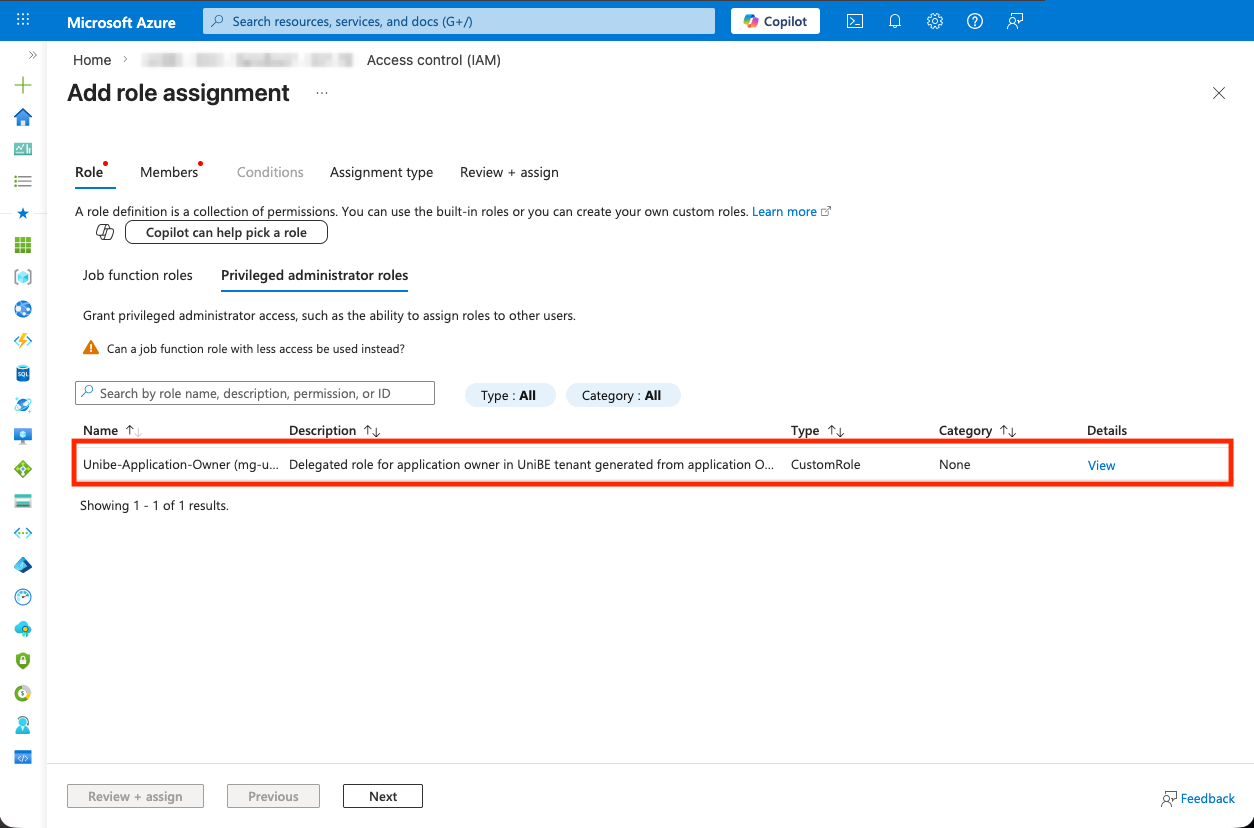
Task: Open the notifications bell
Action: tap(895, 21)
